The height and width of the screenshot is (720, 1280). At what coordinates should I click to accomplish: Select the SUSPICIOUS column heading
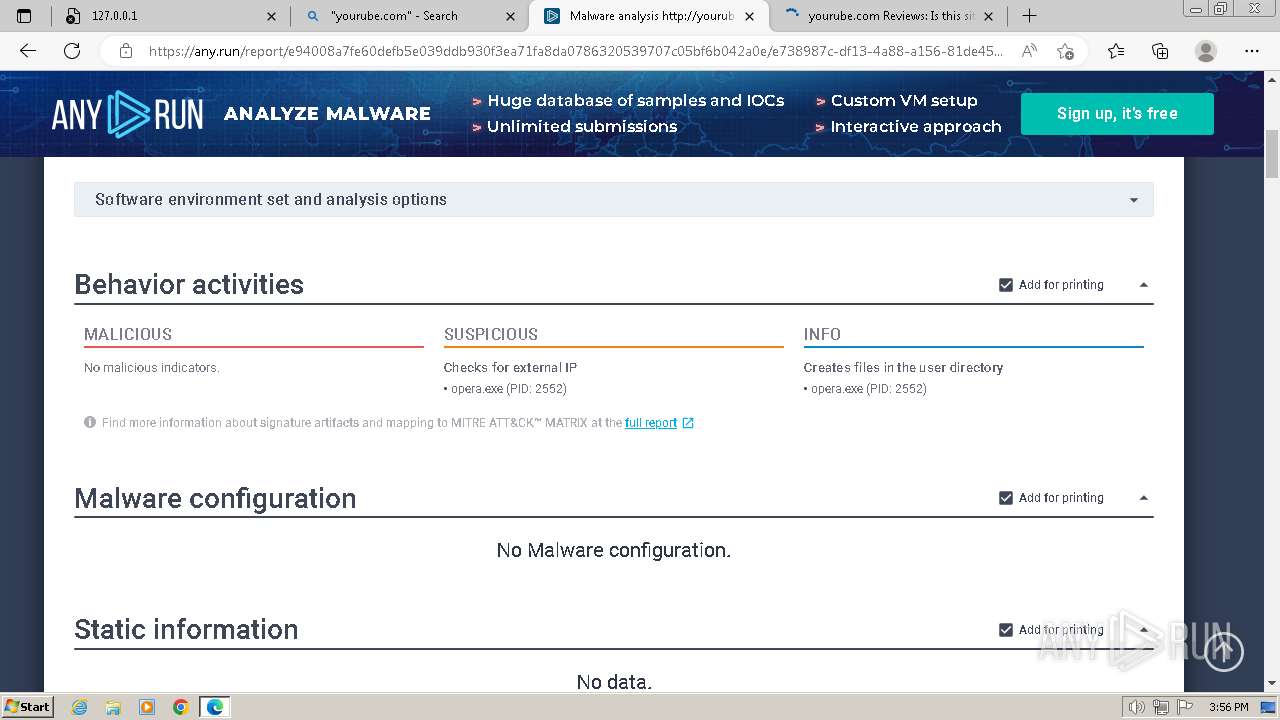[491, 334]
